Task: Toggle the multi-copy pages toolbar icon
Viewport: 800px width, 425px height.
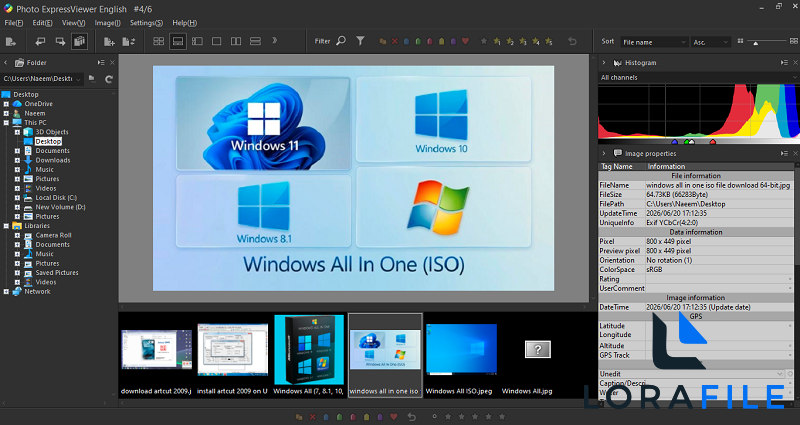Action: coord(80,41)
